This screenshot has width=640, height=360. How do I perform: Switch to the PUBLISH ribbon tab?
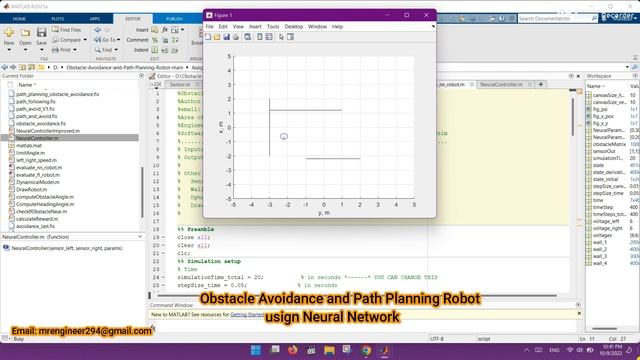click(x=174, y=19)
